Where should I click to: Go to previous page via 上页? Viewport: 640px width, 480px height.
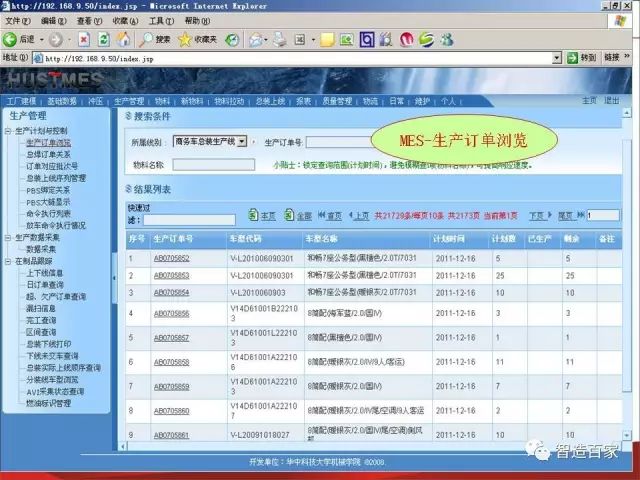[359, 216]
